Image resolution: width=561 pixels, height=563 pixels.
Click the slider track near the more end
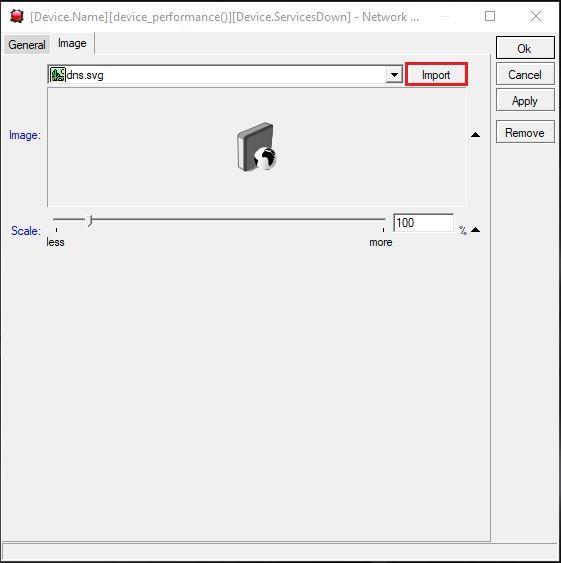[374, 219]
